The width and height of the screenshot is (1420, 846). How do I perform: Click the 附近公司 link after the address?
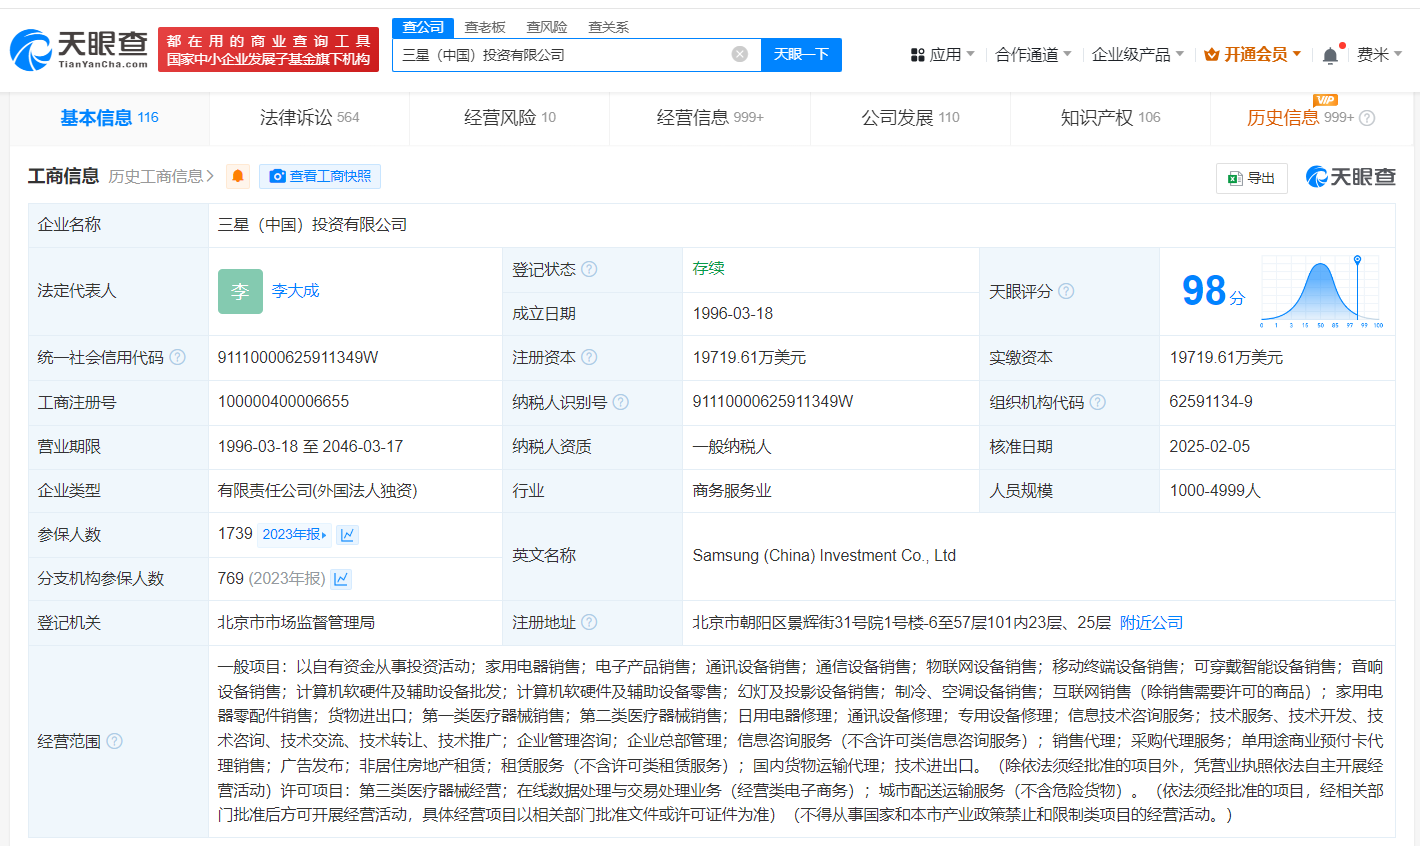(x=1151, y=622)
